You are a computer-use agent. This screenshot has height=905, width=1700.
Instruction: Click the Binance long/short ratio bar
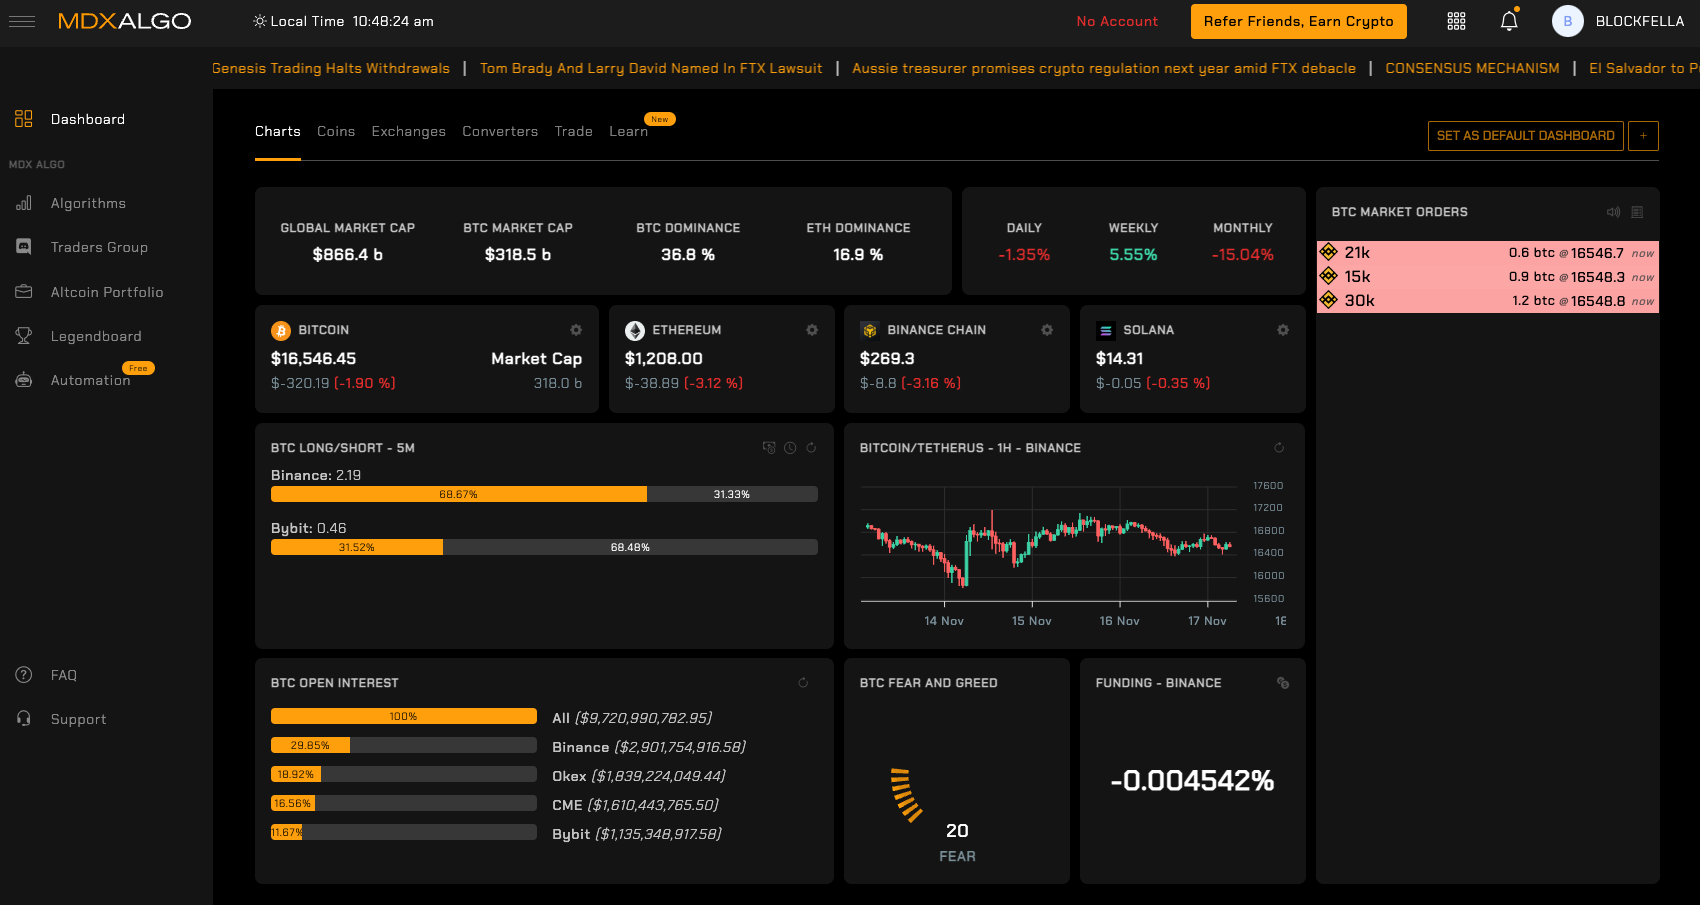[544, 494]
